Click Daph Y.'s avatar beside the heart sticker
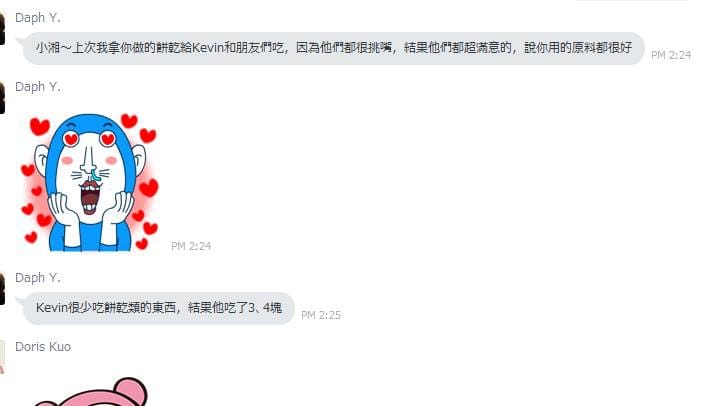 pos(2,98)
